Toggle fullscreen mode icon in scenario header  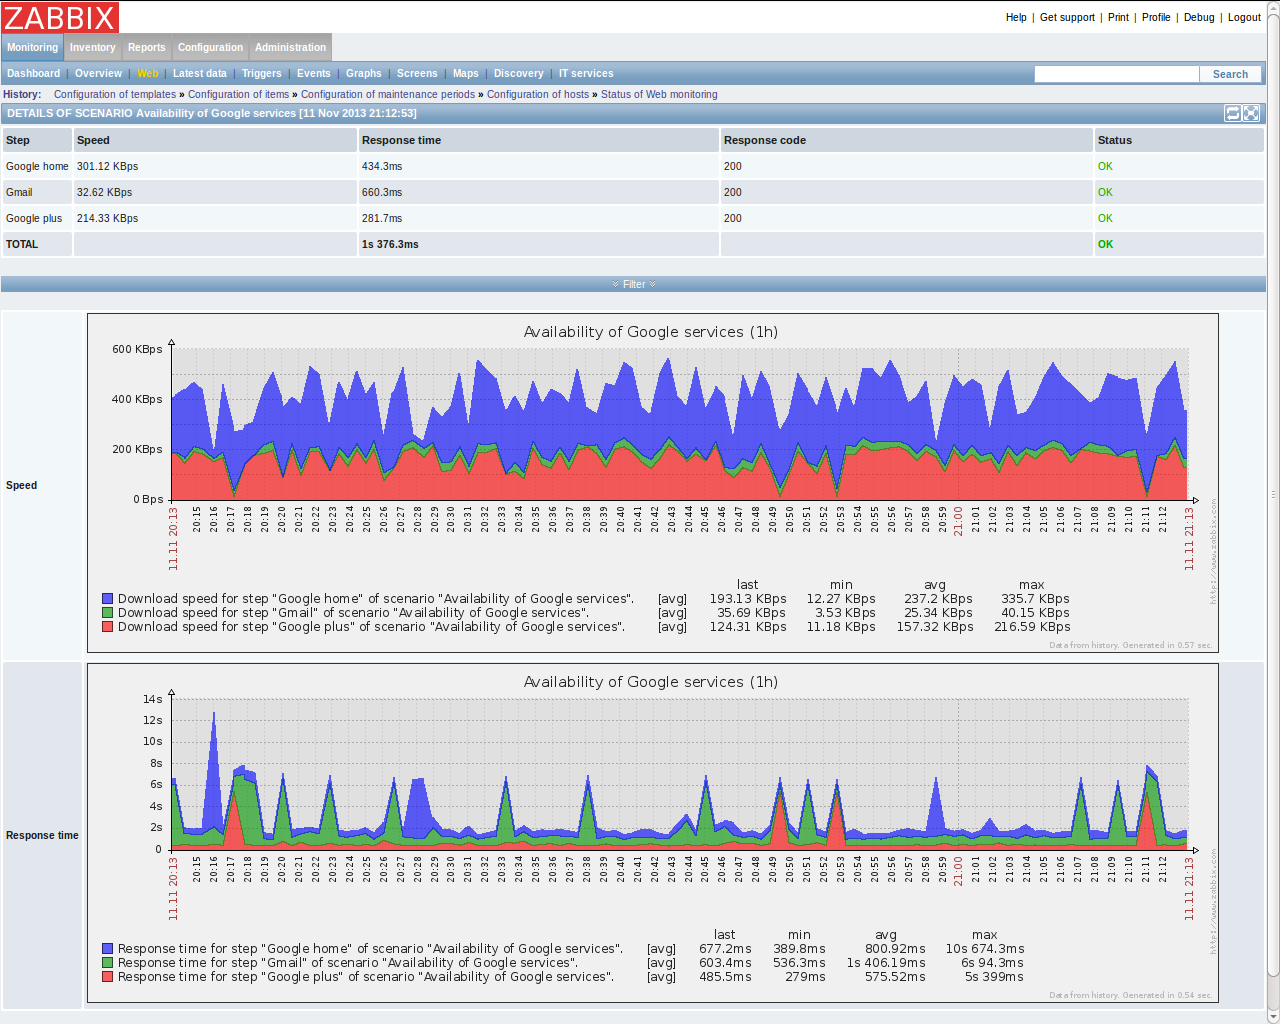(1251, 114)
